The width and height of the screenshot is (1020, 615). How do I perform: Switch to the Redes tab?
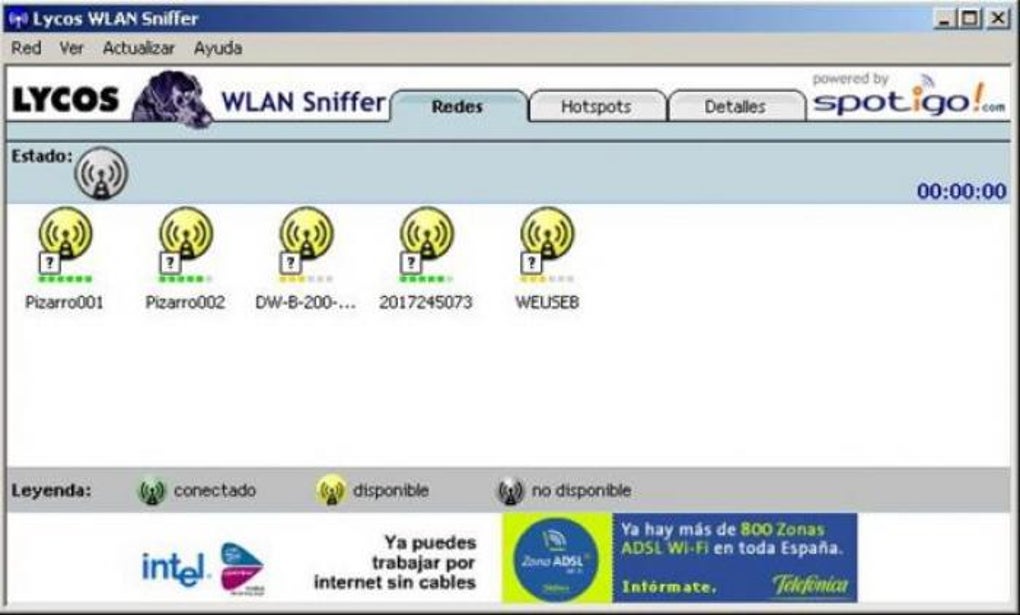(458, 106)
